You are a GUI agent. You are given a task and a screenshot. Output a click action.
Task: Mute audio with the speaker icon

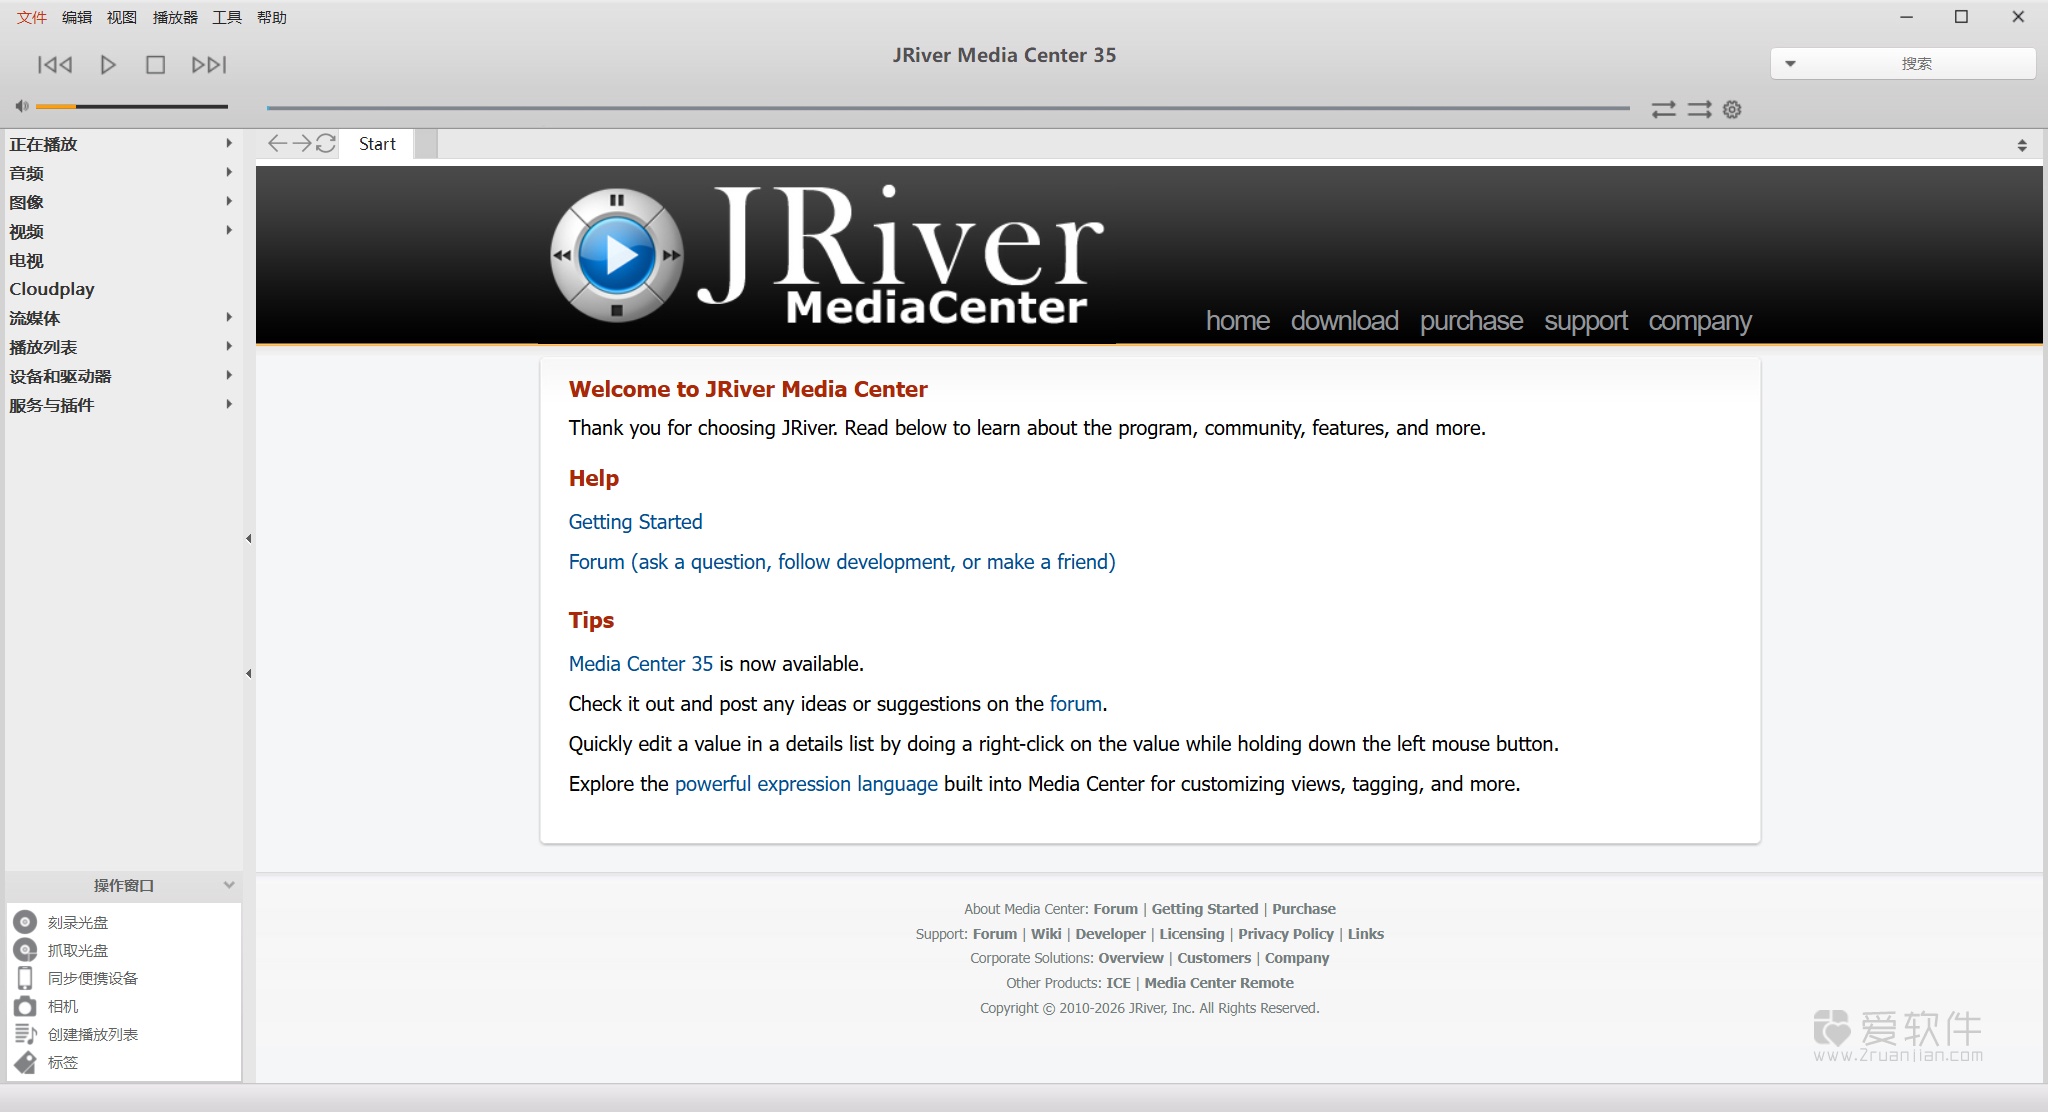[x=21, y=105]
